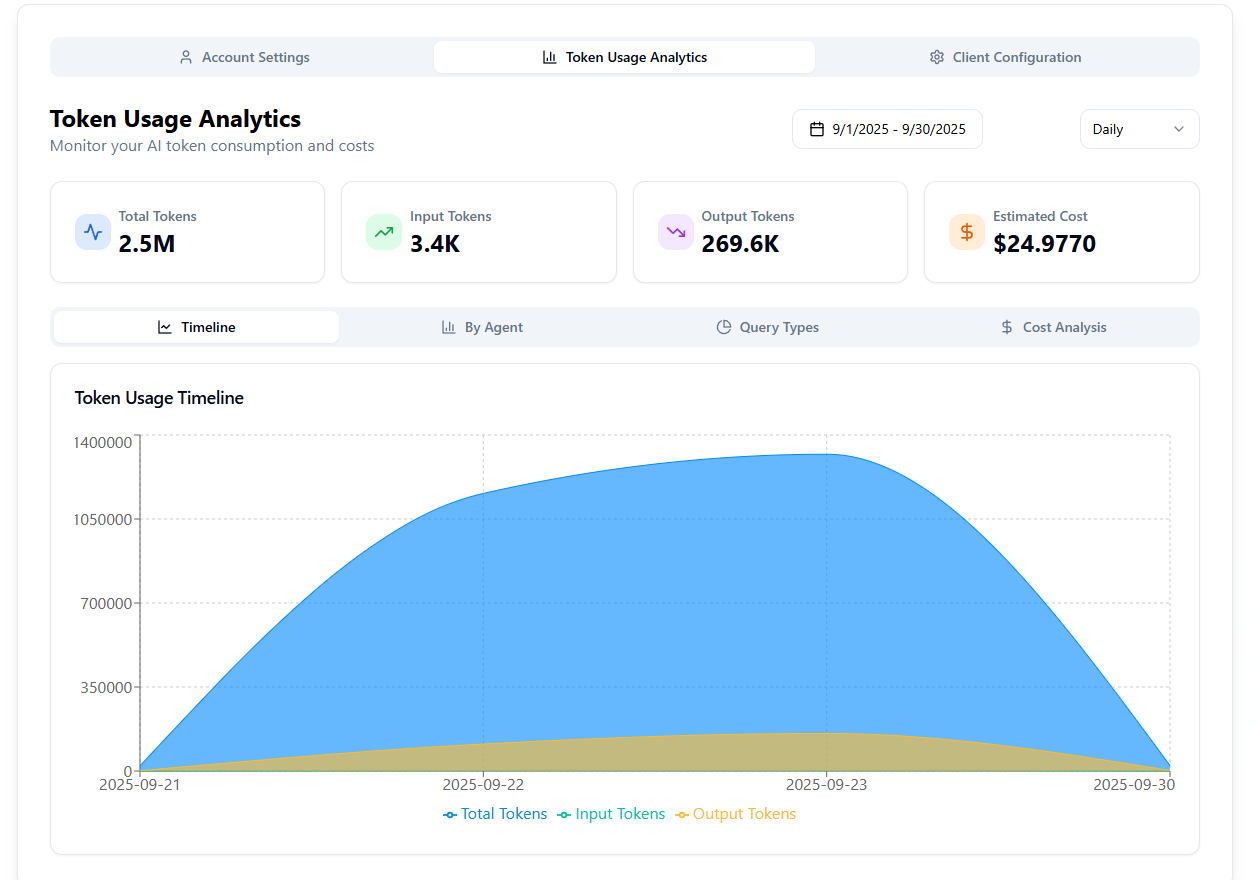The width and height of the screenshot is (1257, 880).
Task: Click the pie chart icon for Query Types
Action: (724, 327)
